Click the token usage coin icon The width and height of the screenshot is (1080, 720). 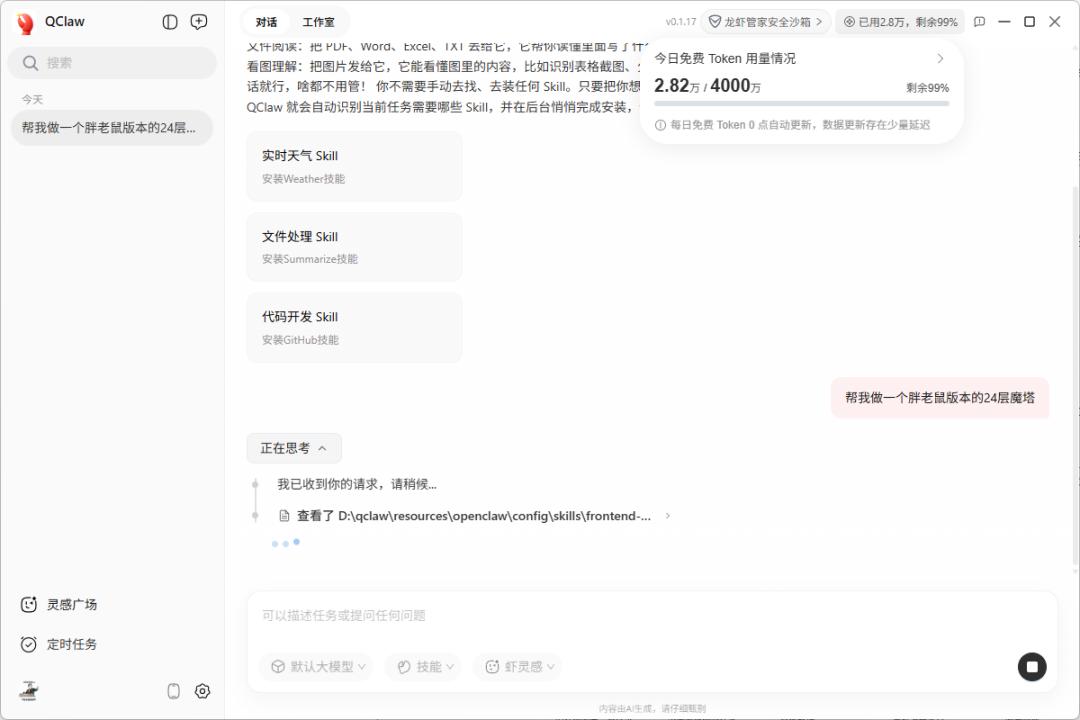point(849,22)
